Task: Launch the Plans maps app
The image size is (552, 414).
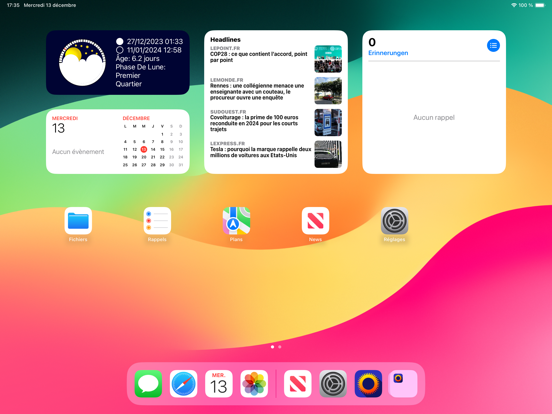Action: point(236,221)
